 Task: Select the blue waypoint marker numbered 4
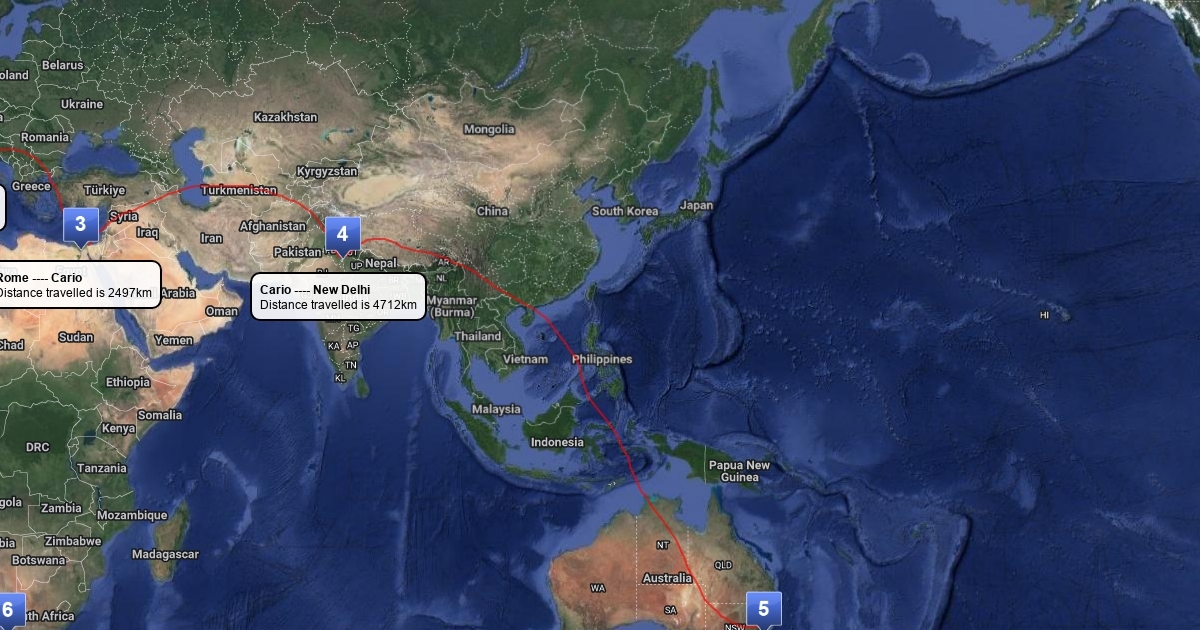click(x=343, y=236)
